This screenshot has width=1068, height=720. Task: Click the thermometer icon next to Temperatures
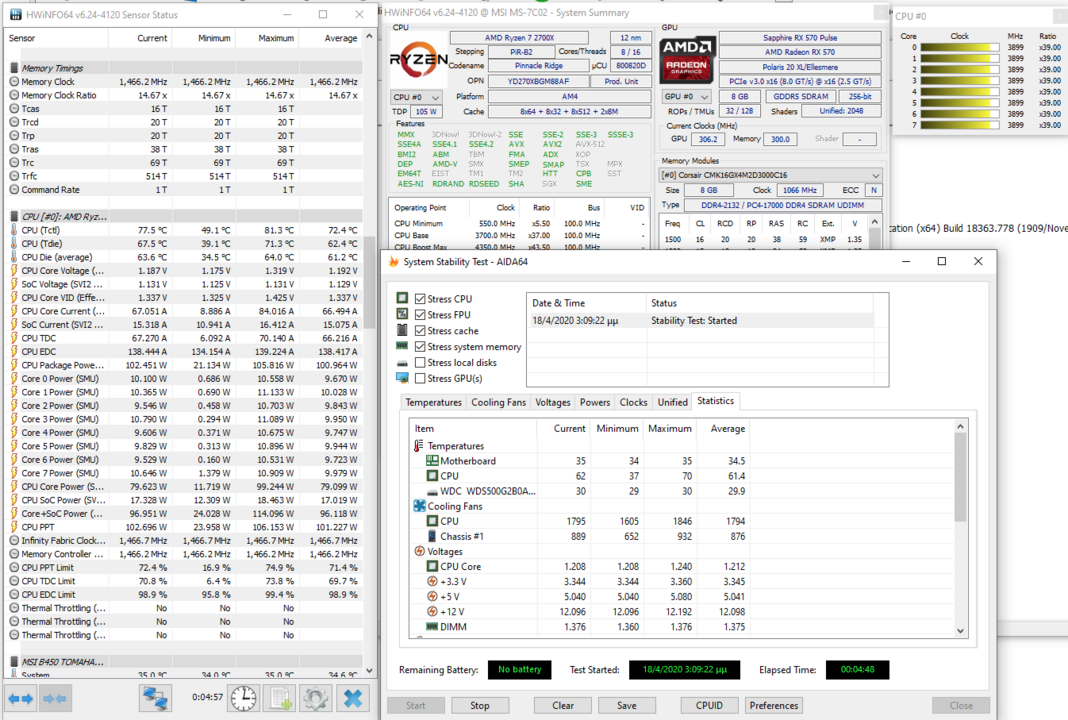[x=419, y=445]
